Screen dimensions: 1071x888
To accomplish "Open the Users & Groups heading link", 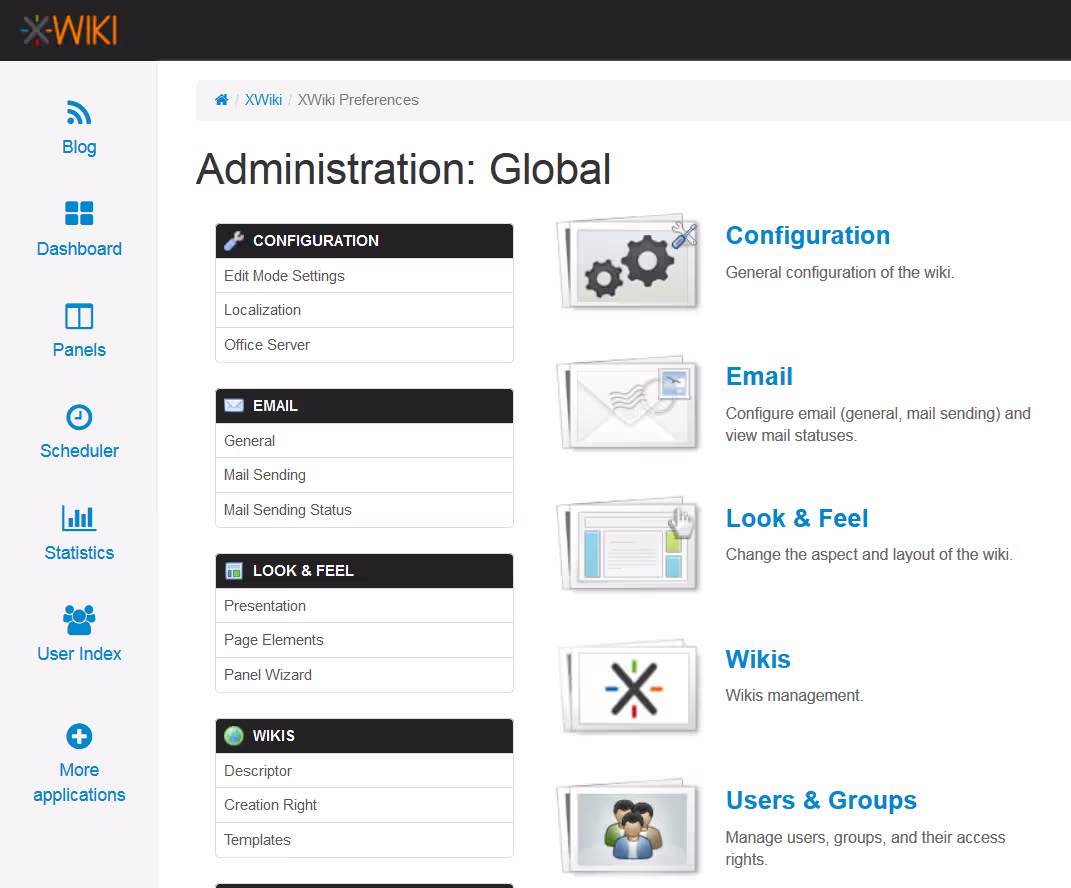I will (821, 801).
